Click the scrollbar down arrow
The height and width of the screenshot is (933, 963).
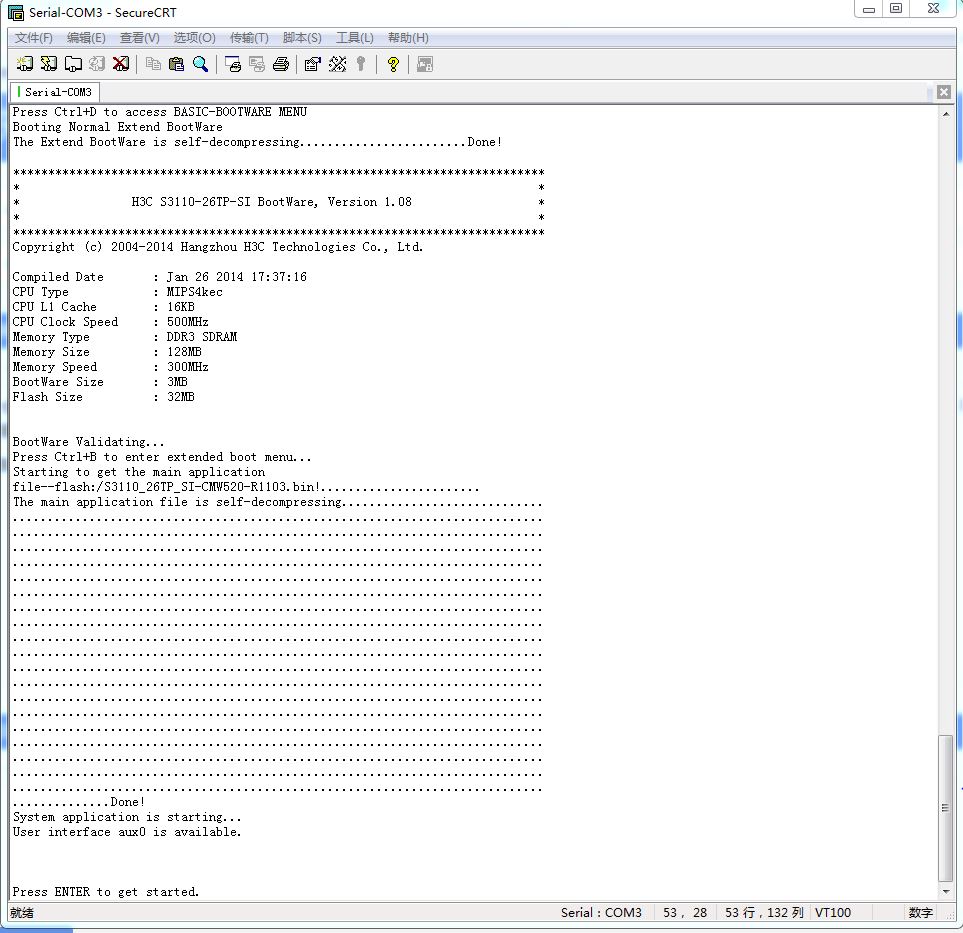[x=946, y=891]
